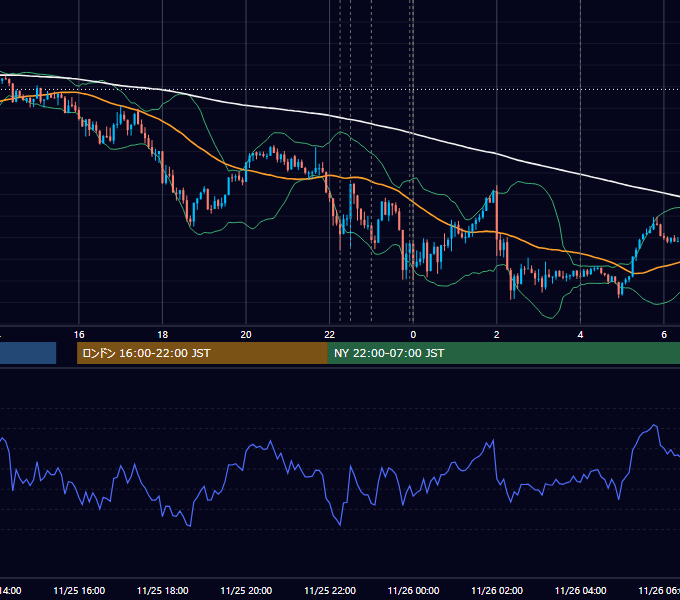Click the 11/25 20:00 date label
Image resolution: width=680 pixels, height=600 pixels.
click(x=246, y=590)
